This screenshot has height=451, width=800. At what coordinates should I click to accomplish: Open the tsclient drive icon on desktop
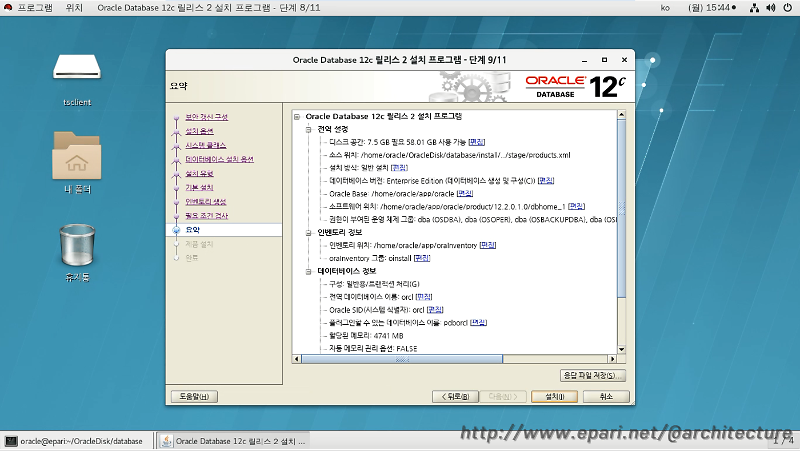click(x=77, y=68)
